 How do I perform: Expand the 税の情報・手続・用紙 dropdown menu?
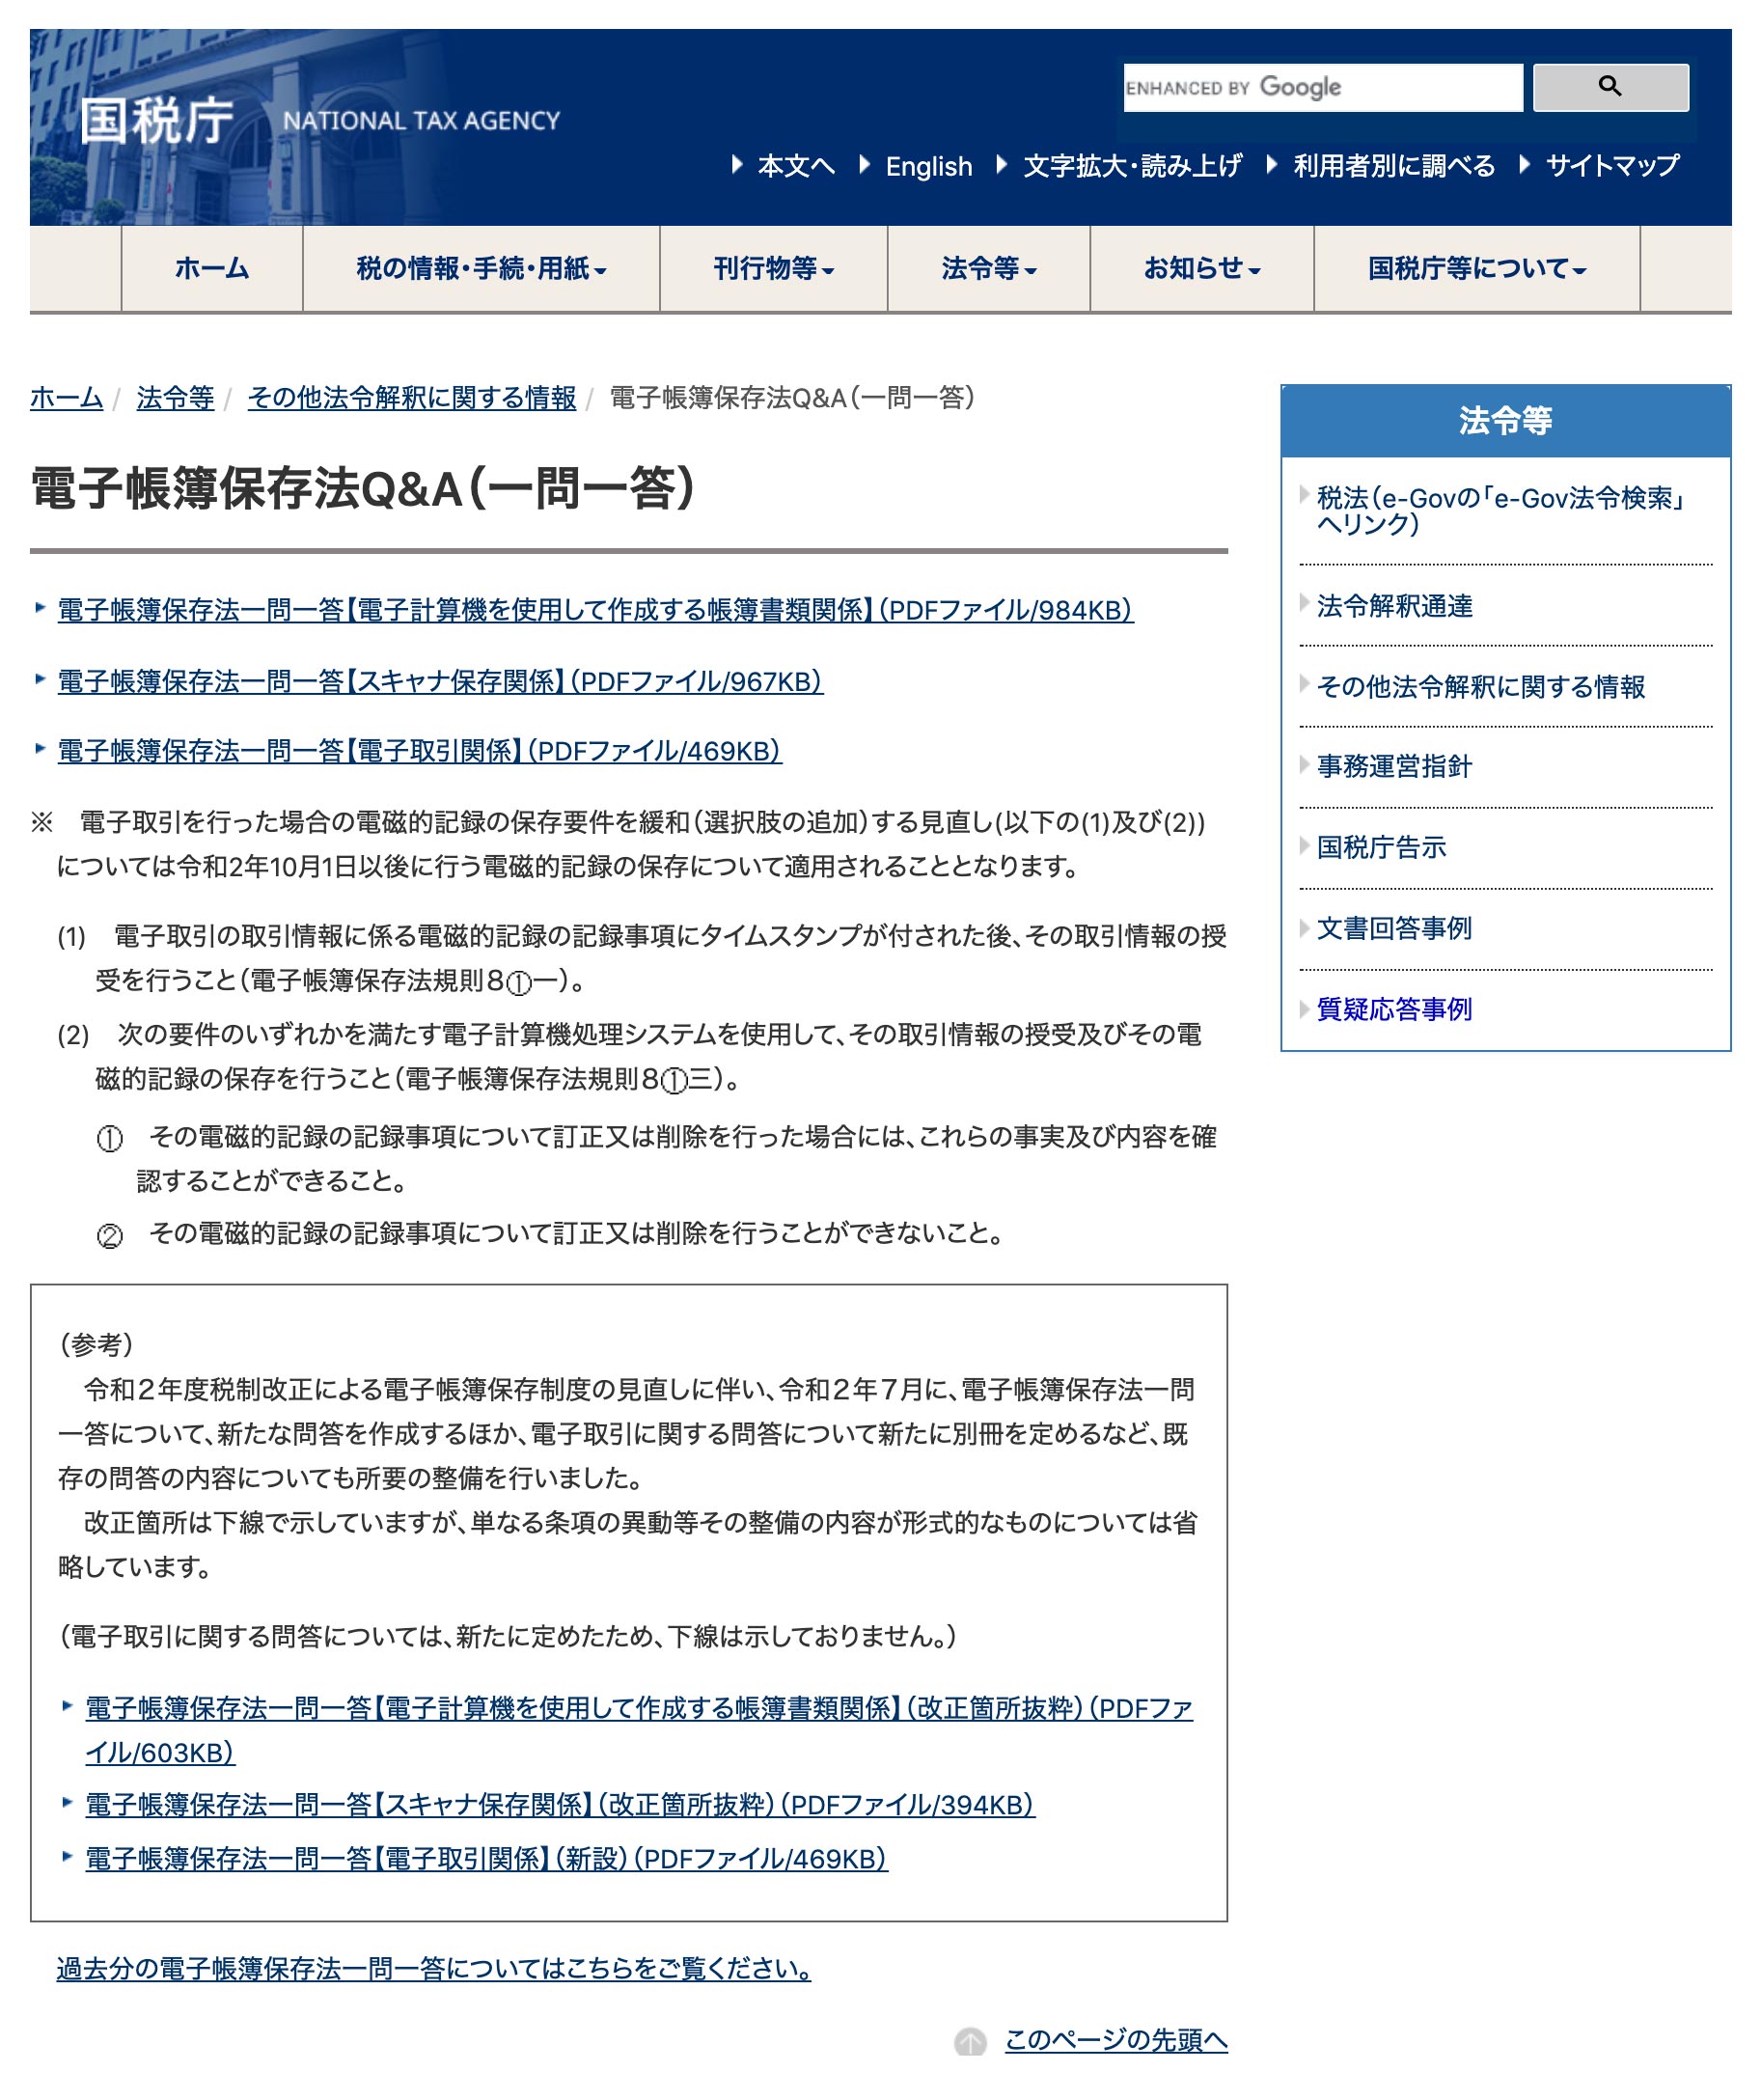(481, 269)
